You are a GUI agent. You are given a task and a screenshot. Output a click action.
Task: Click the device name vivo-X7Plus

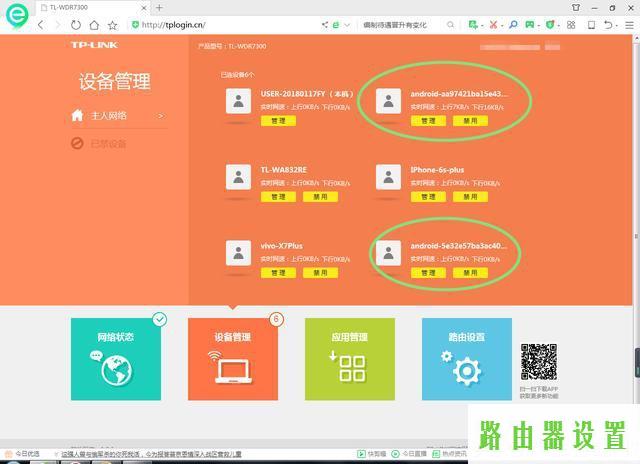pyautogui.click(x=282, y=246)
